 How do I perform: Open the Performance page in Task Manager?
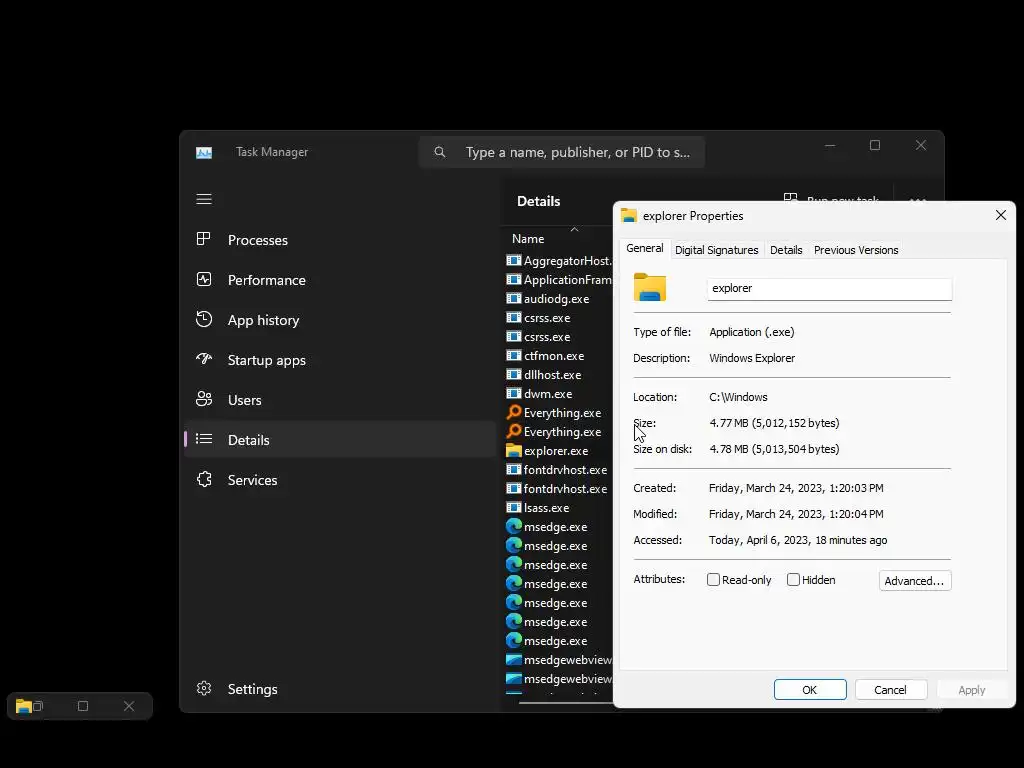click(340, 280)
